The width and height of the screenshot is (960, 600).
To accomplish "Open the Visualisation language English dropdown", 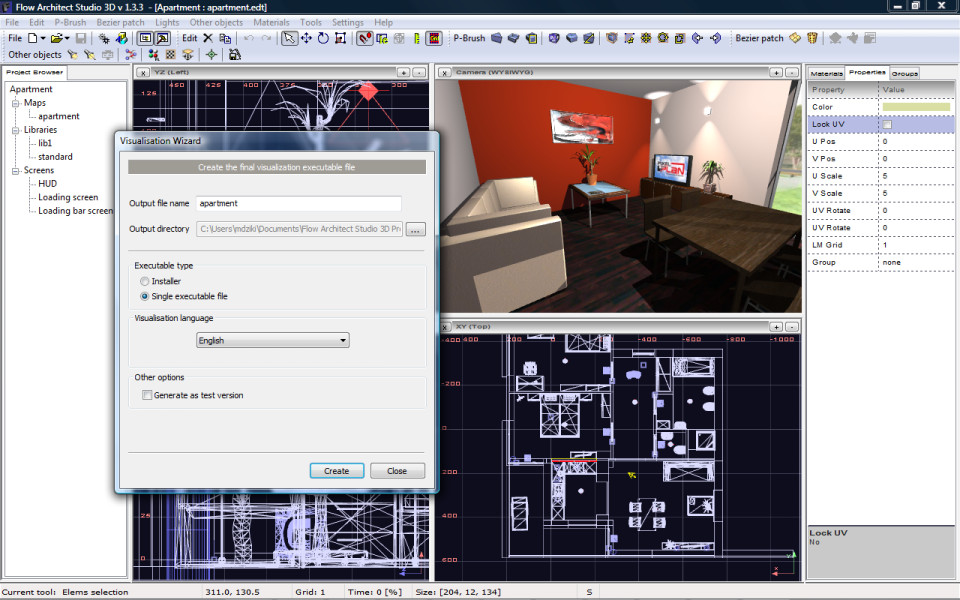I will point(273,340).
